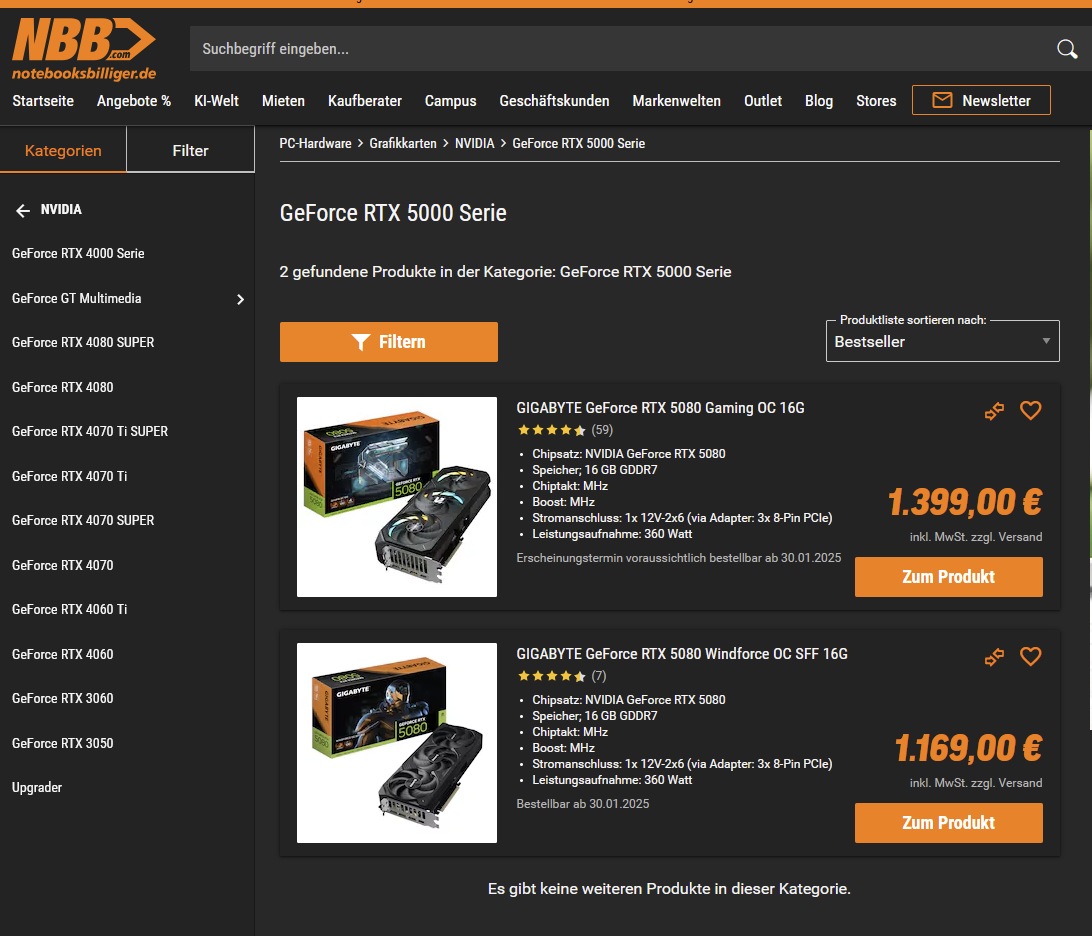The height and width of the screenshot is (936, 1092).
Task: Open the Geschäftskunden menu item
Action: [554, 101]
